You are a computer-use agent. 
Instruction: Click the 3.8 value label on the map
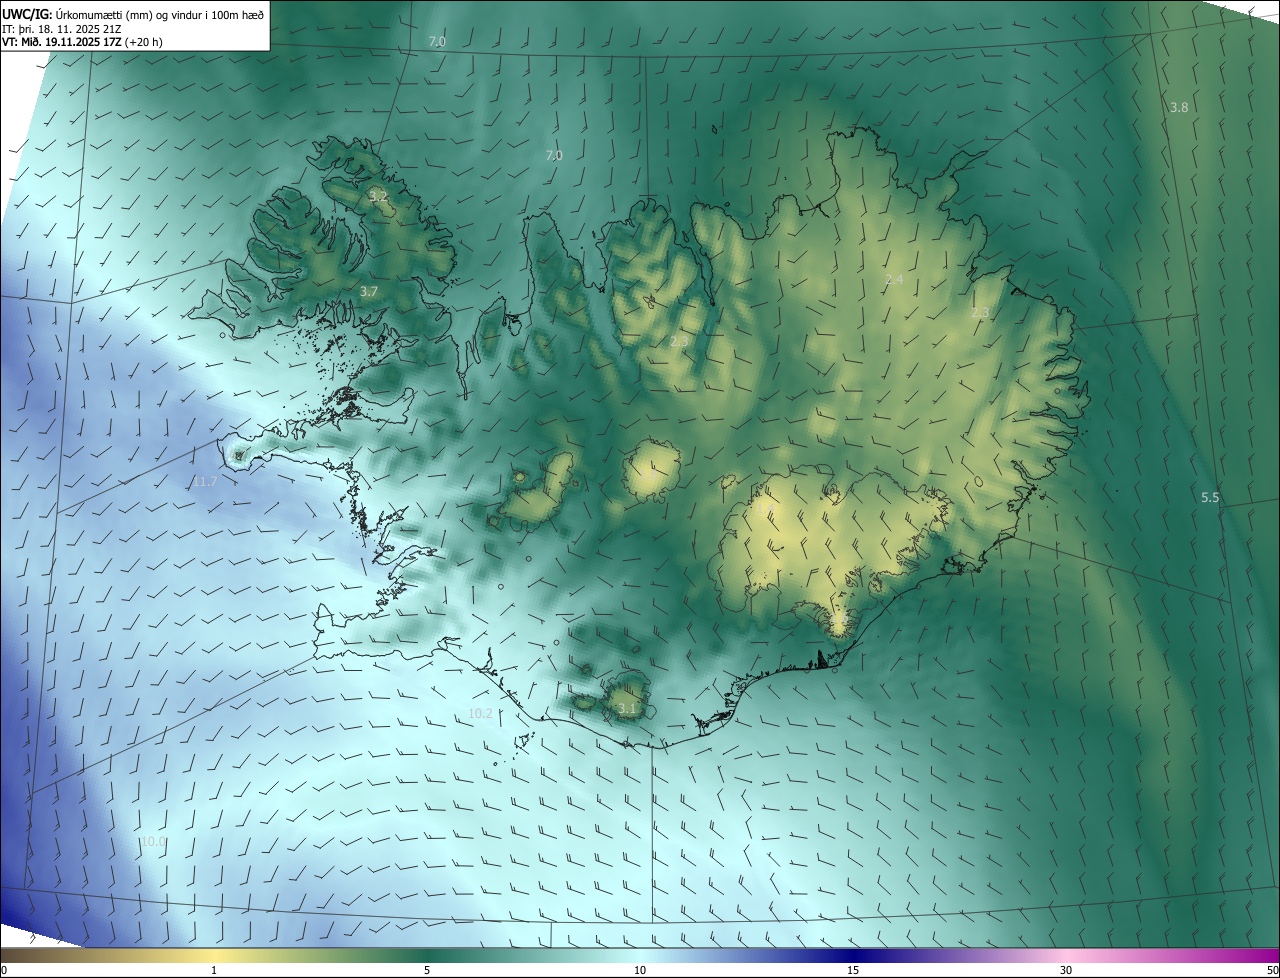pos(1179,107)
